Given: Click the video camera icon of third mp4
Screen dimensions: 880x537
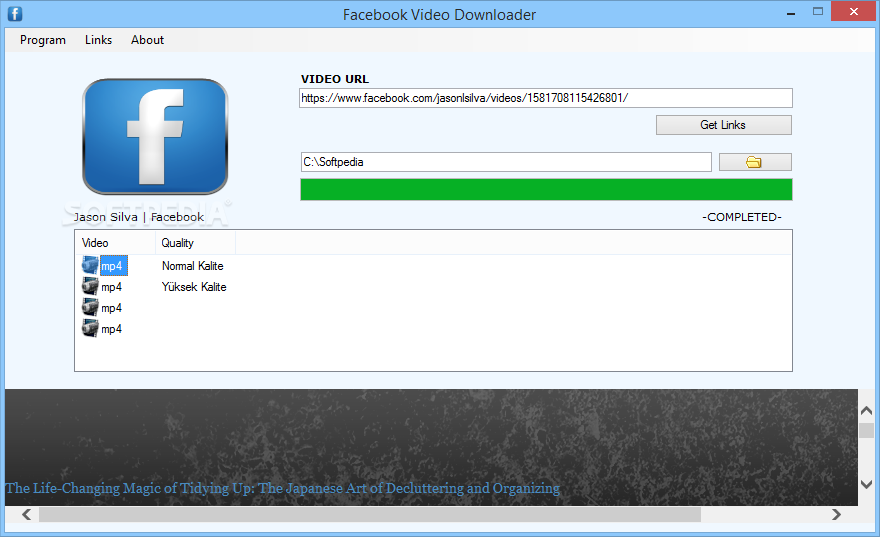Looking at the screenshot, I should [x=90, y=307].
